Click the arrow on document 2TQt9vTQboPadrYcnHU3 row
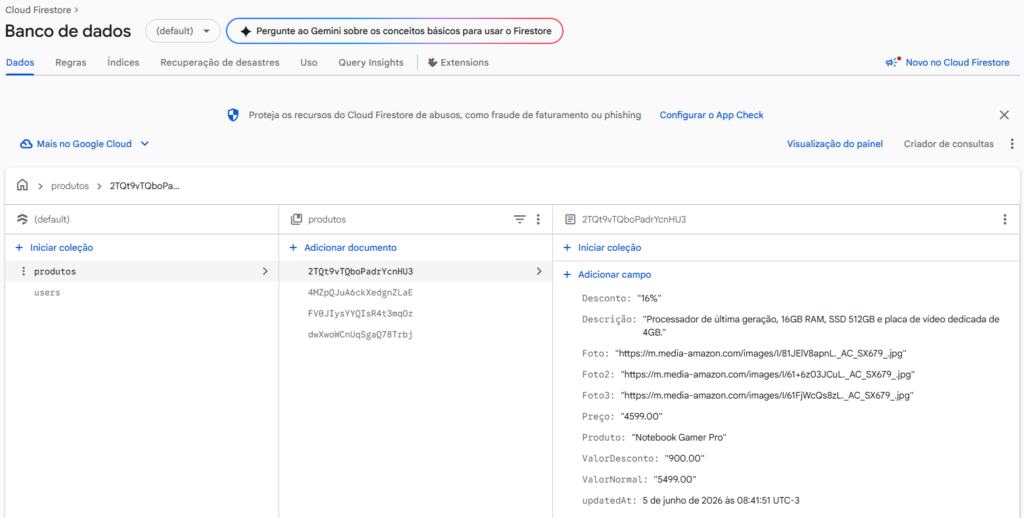This screenshot has width=1024, height=518. click(539, 271)
